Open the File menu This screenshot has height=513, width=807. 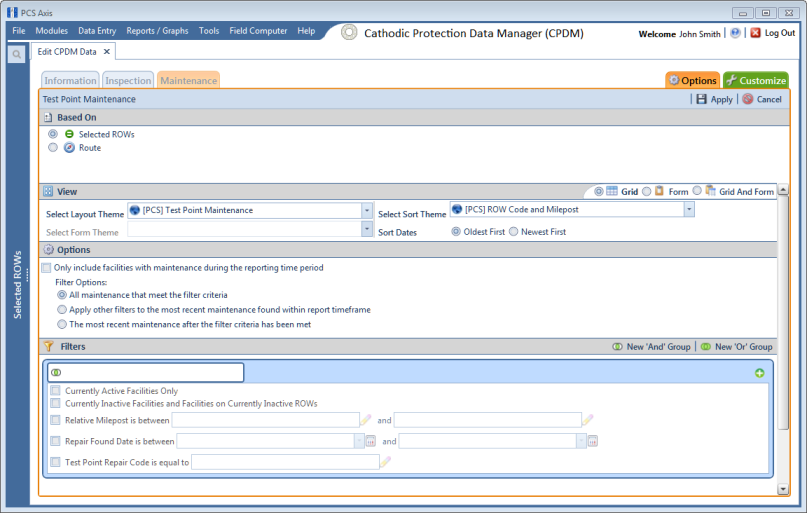[x=19, y=31]
